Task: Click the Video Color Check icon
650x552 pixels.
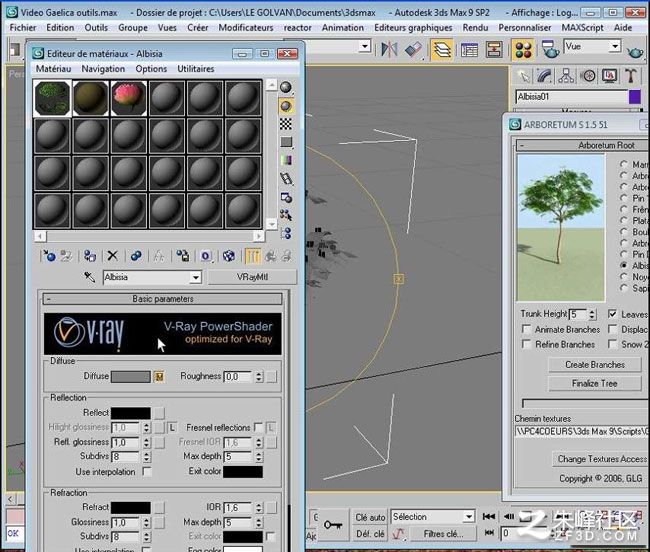Action: pos(286,160)
